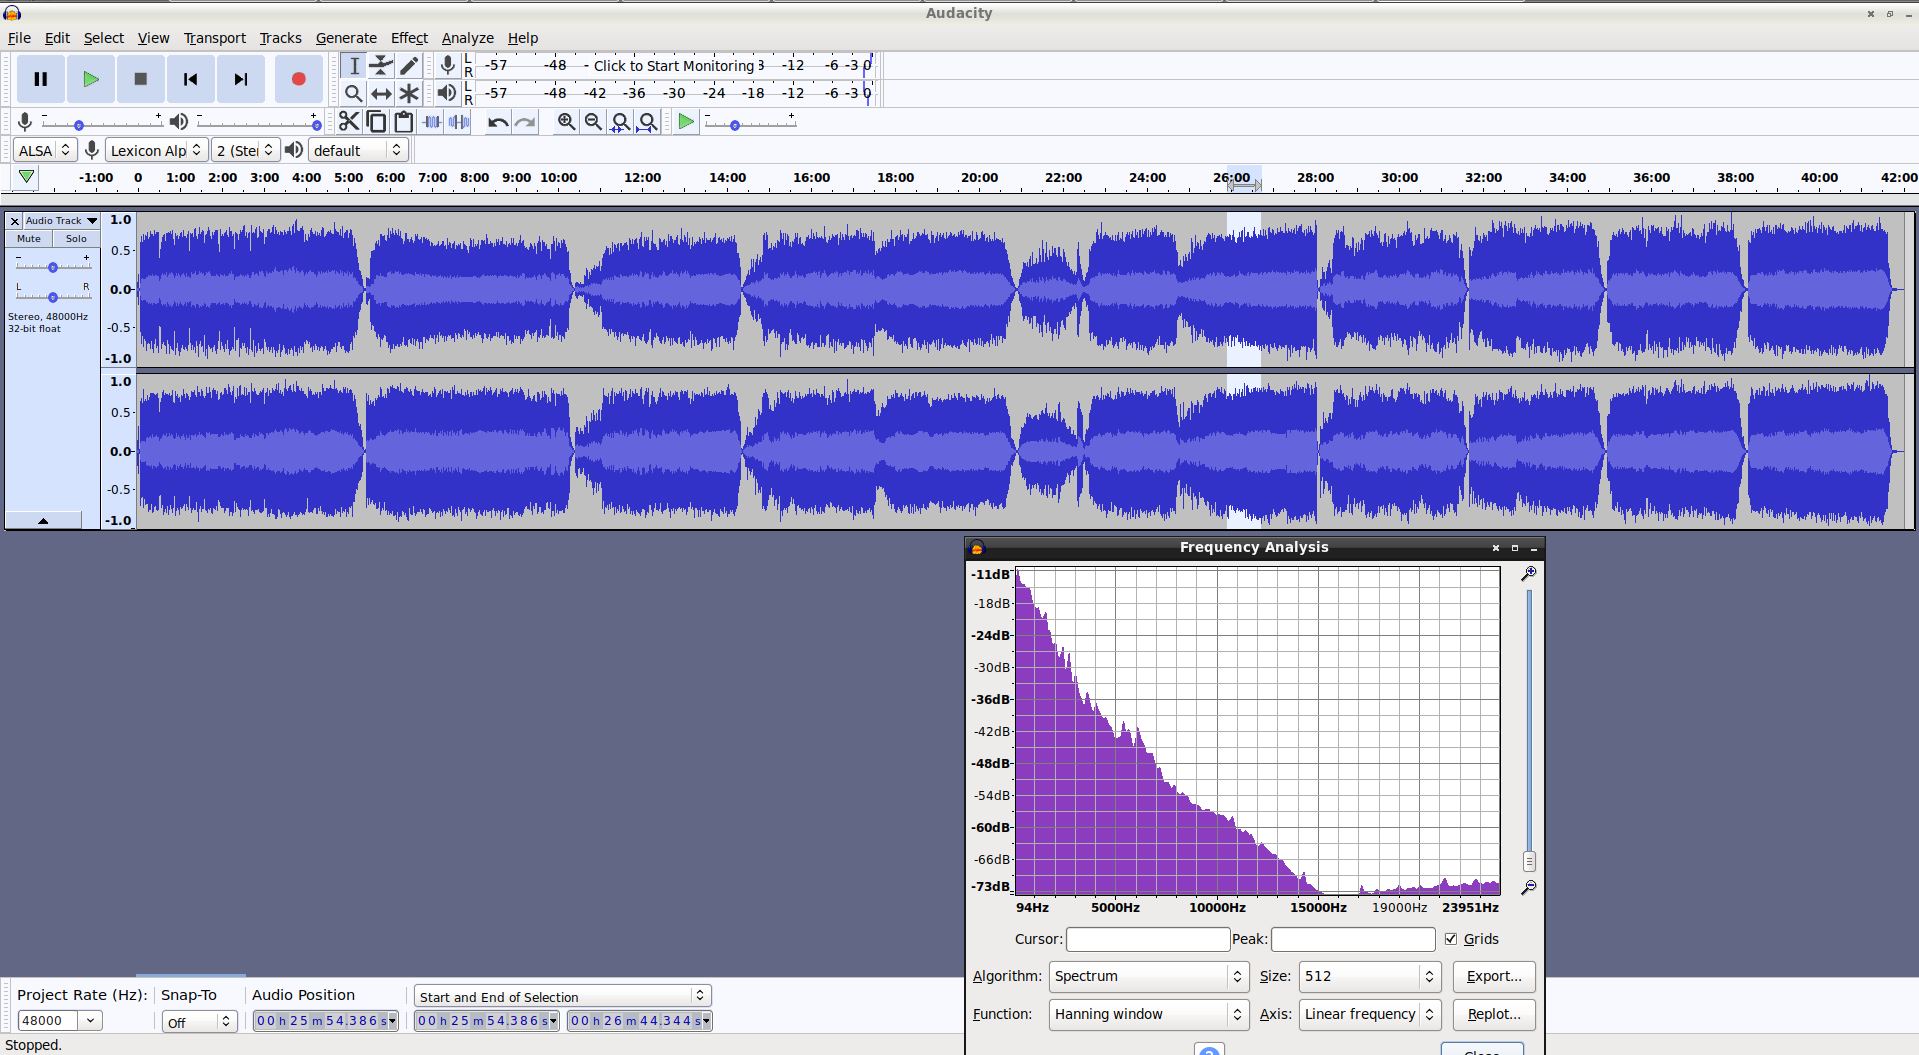1919x1055 pixels.
Task: Click the Replot... button
Action: (1494, 1014)
